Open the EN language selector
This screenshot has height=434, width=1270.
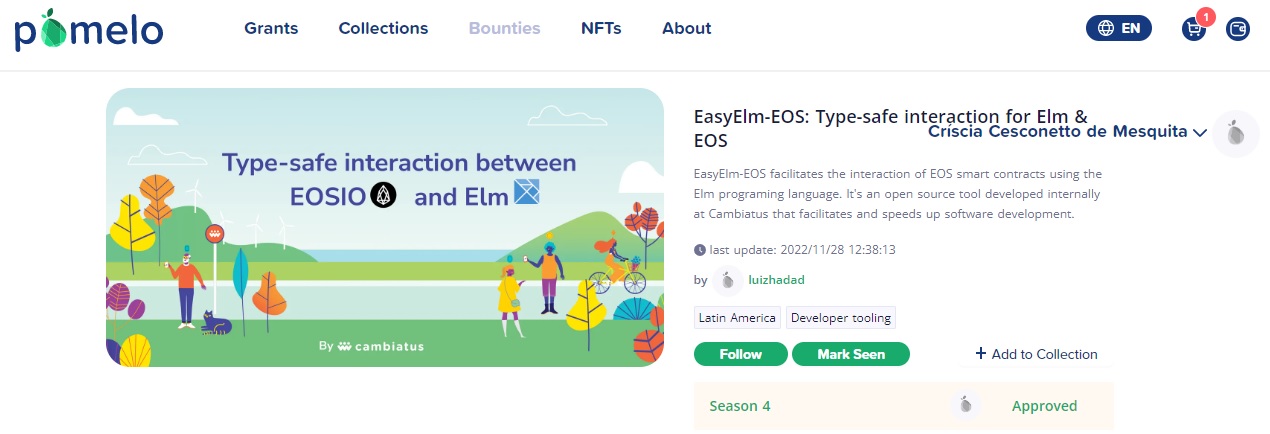click(1119, 29)
